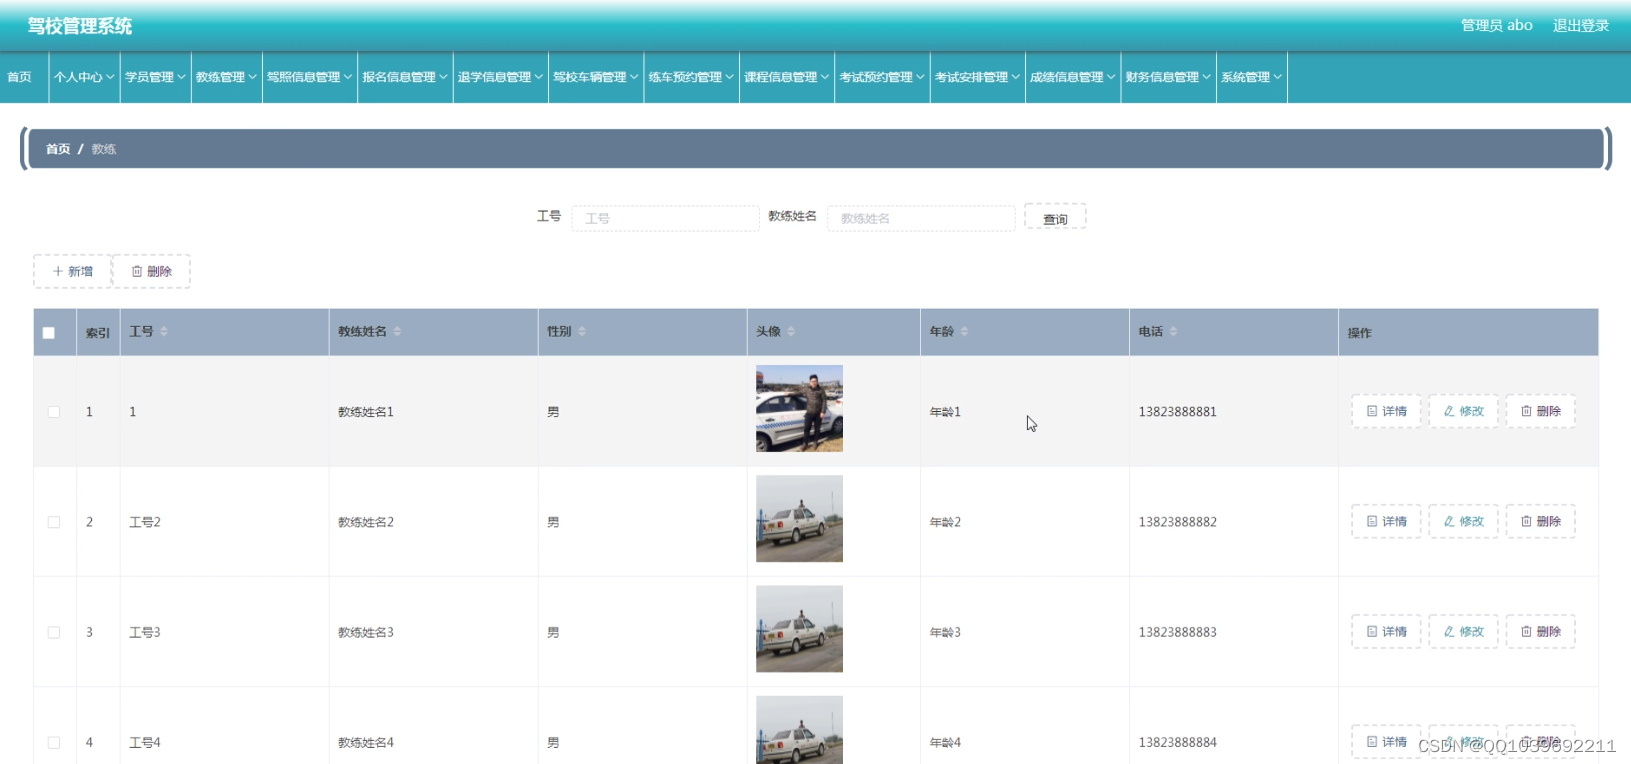This screenshot has height=764, width=1631.
Task: Open the 财务信息管理 menu
Action: coord(1168,77)
